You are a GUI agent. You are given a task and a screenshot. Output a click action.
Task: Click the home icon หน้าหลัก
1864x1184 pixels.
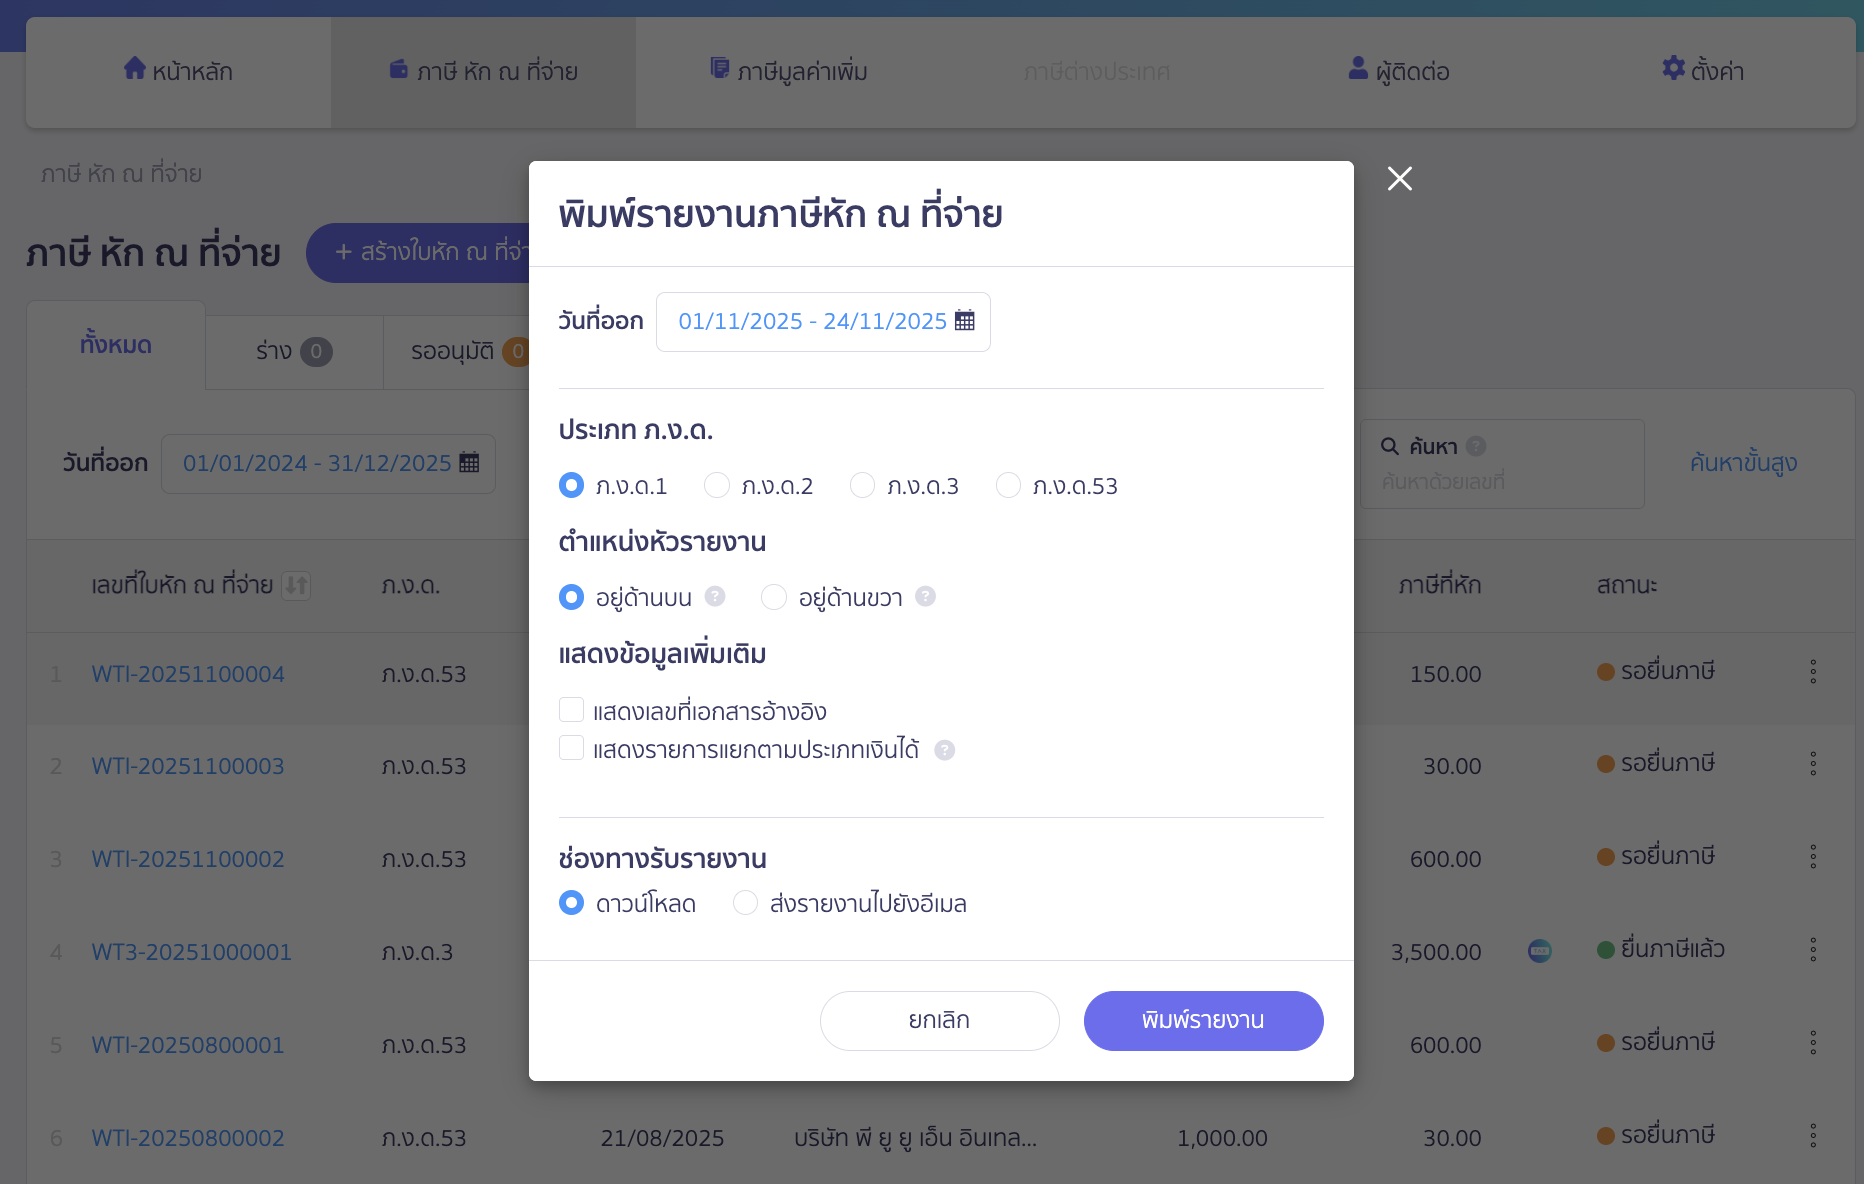click(135, 69)
